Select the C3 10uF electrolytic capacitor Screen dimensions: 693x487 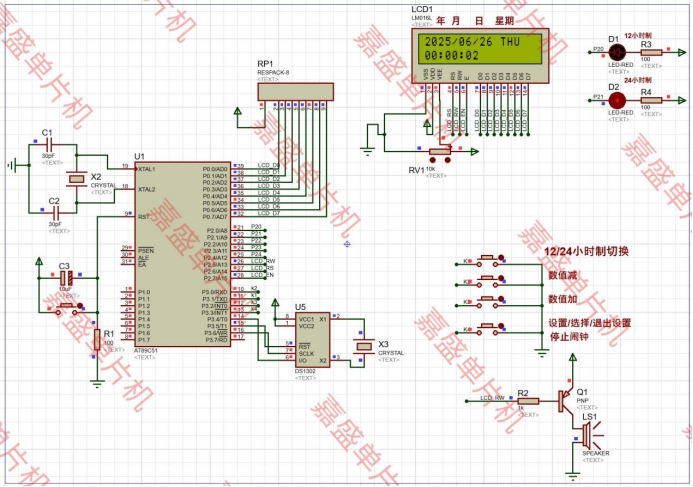coord(66,278)
